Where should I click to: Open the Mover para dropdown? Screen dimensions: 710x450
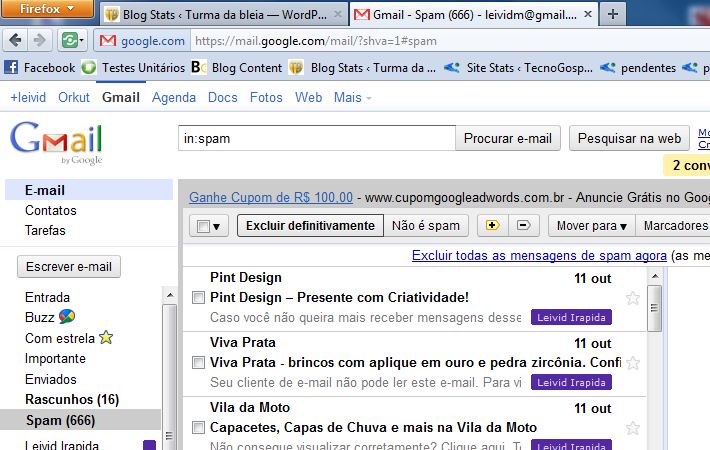coord(592,225)
